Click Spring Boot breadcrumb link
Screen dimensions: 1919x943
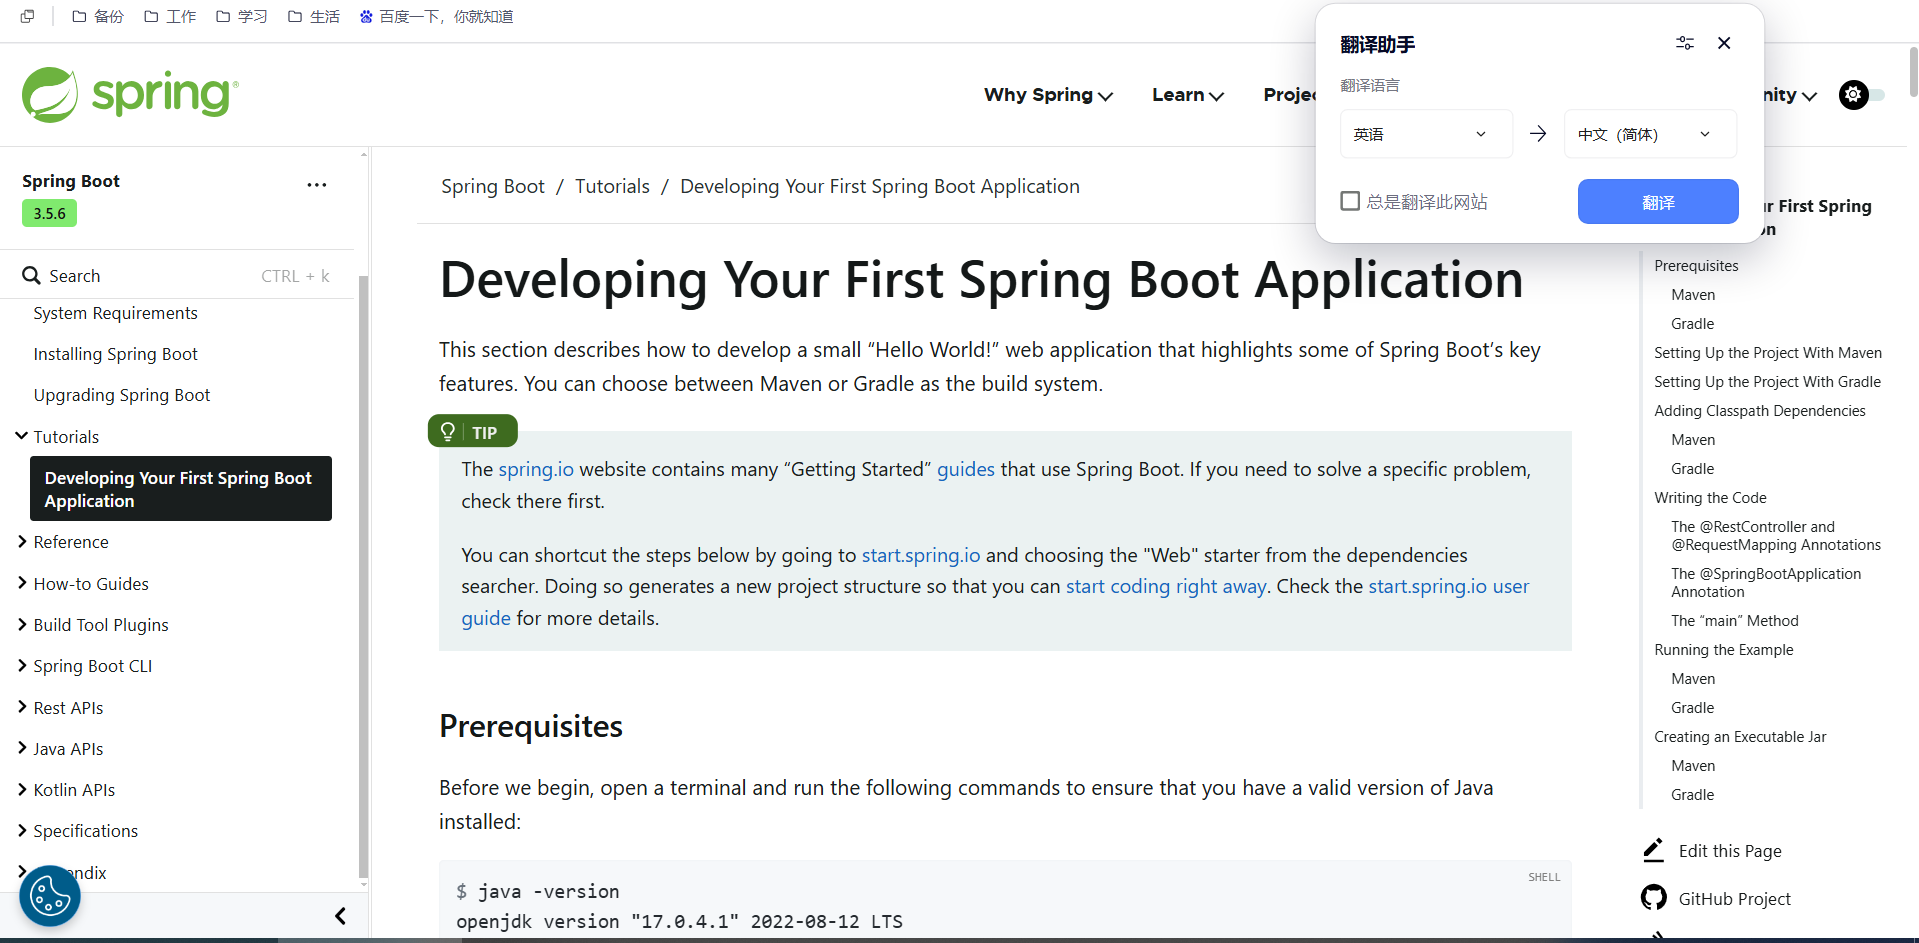click(x=493, y=186)
